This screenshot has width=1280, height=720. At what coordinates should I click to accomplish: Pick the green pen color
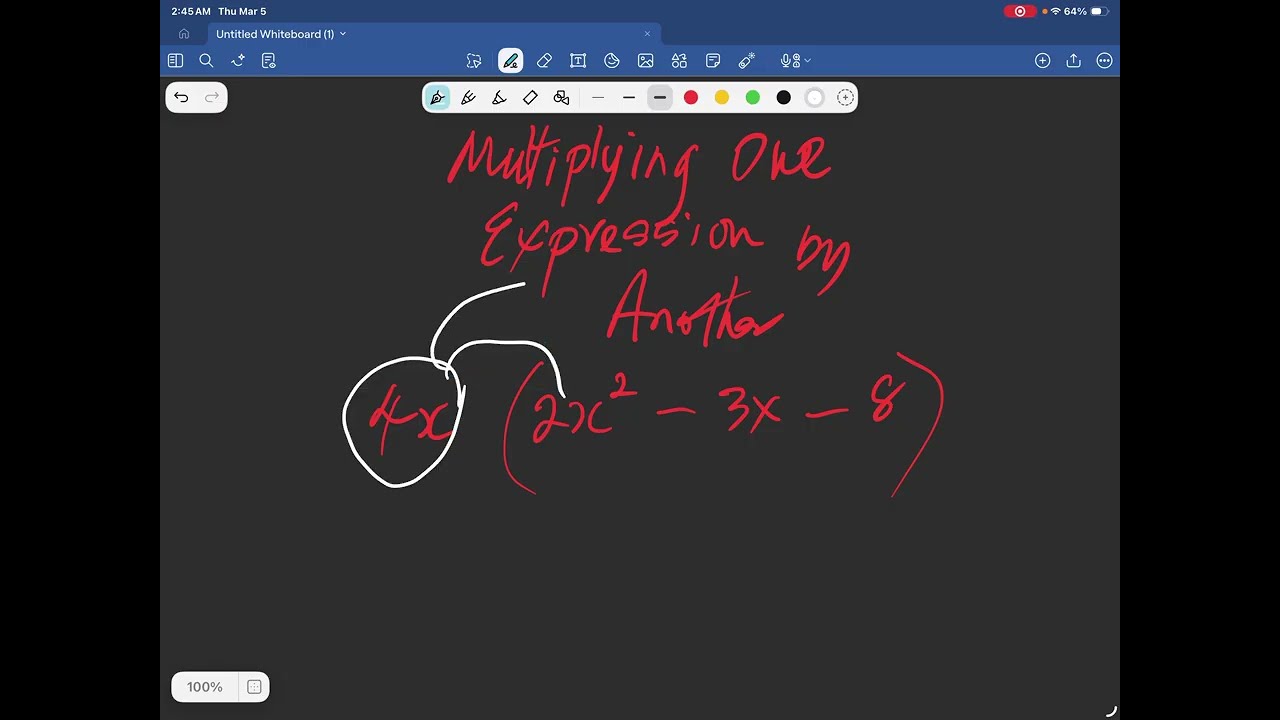pyautogui.click(x=753, y=97)
